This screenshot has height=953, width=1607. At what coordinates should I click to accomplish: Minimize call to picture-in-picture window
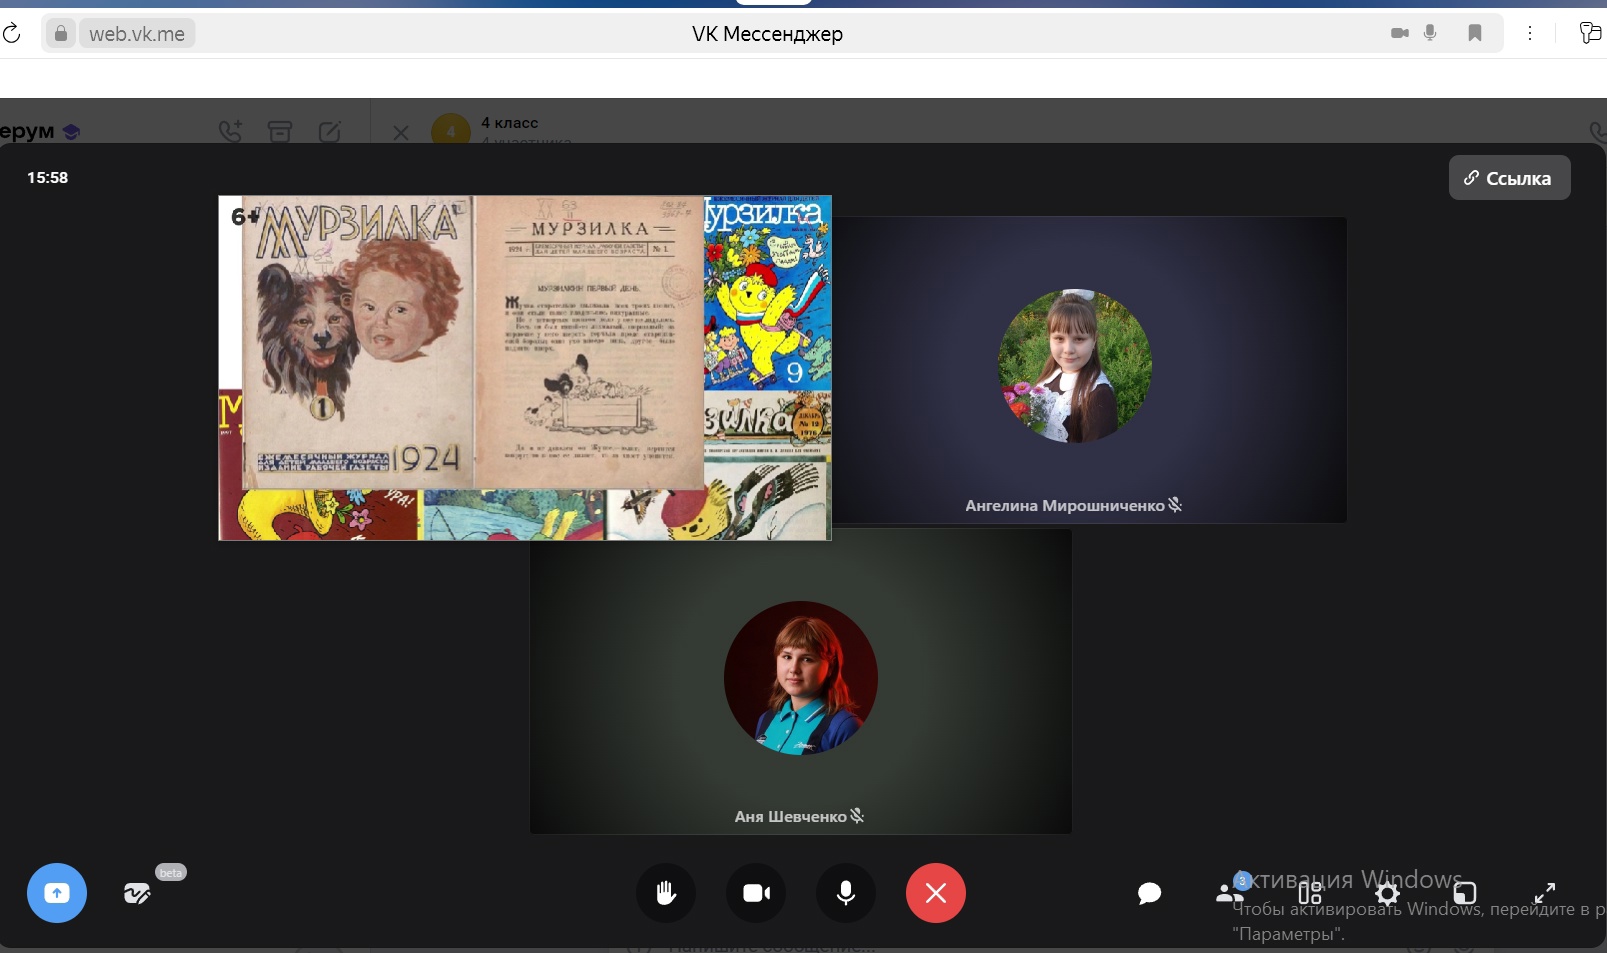tap(1465, 893)
